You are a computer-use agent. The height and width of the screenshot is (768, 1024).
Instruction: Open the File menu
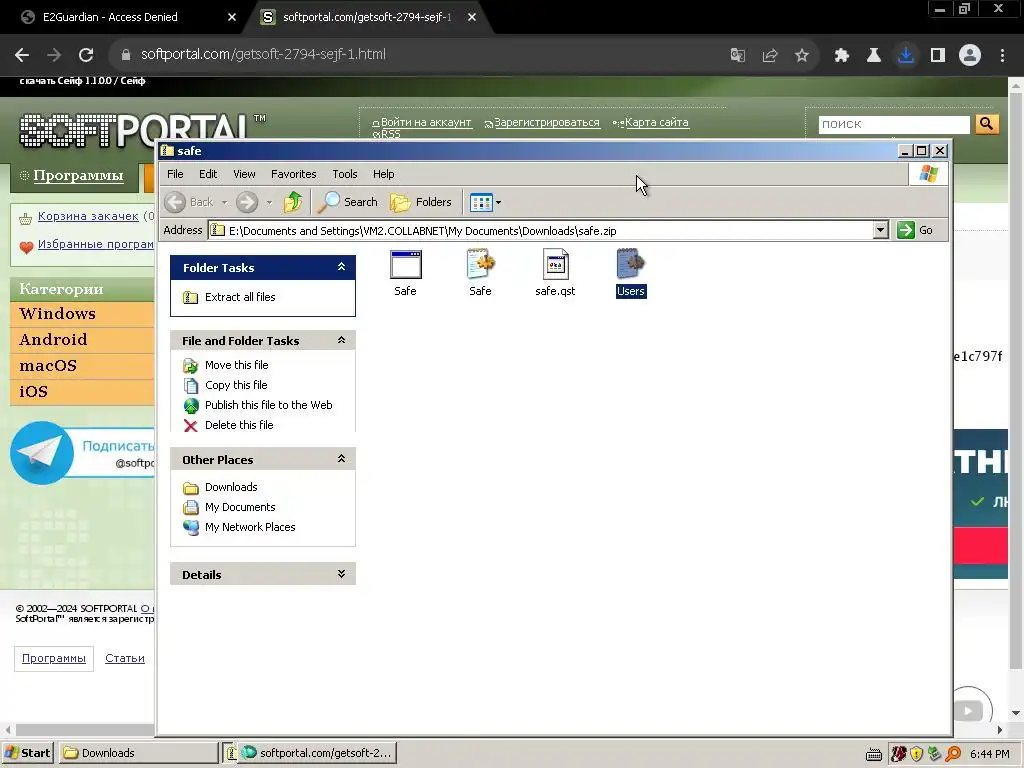tap(175, 174)
